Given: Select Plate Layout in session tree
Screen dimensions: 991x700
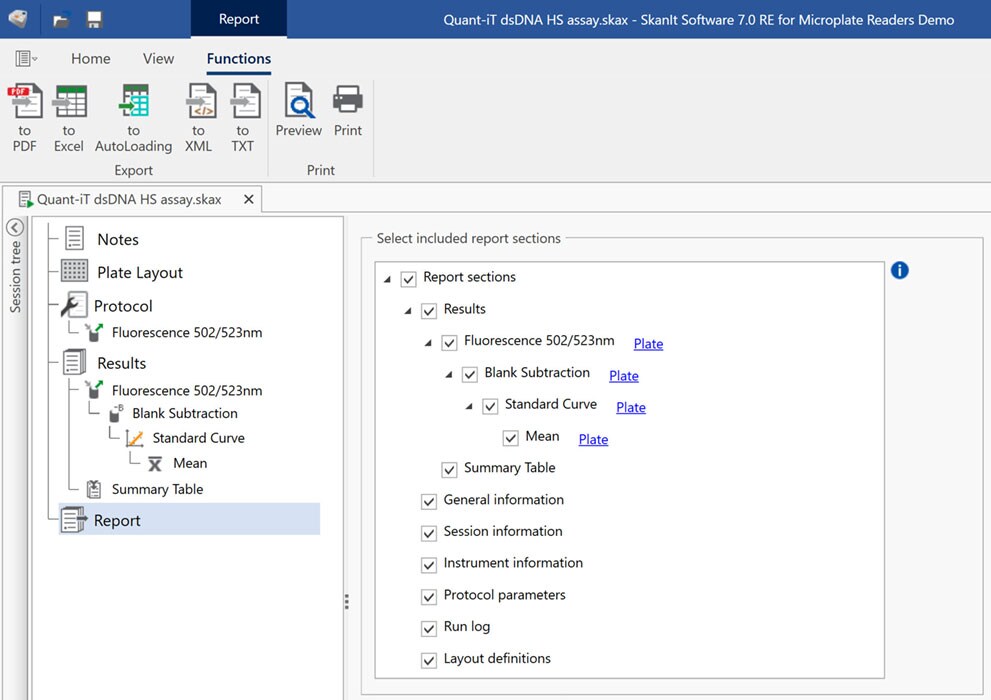Looking at the screenshot, I should pyautogui.click(x=139, y=273).
